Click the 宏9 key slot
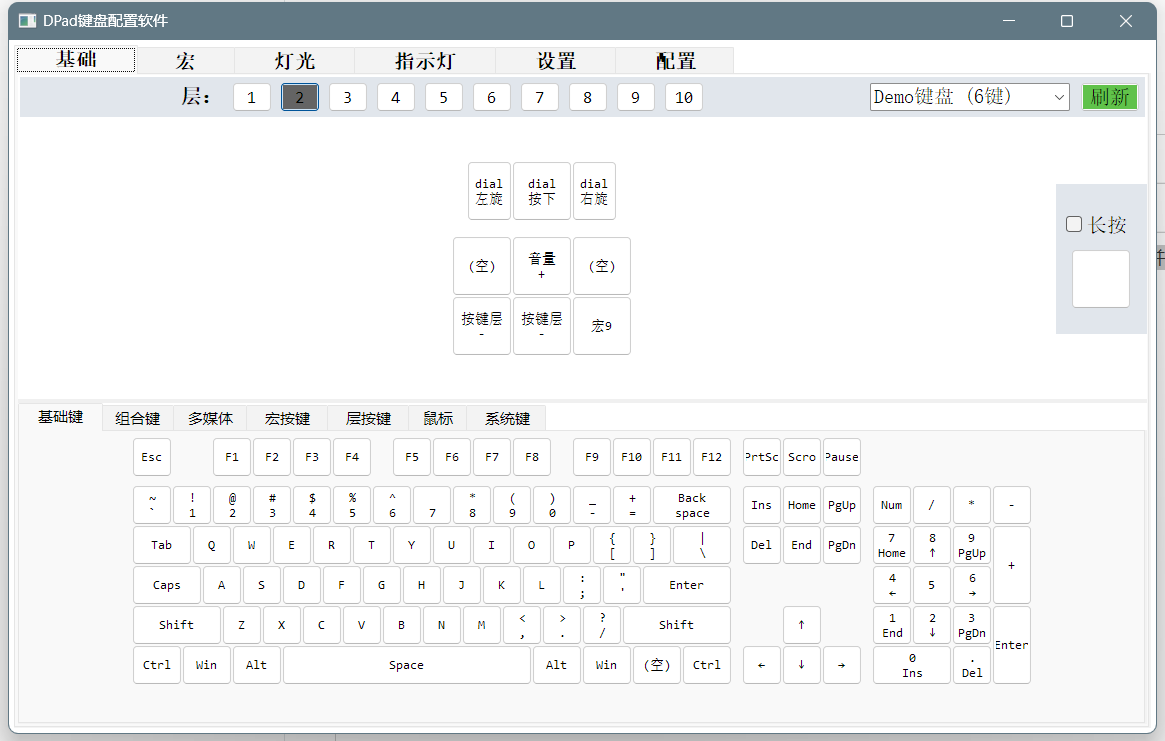 pyautogui.click(x=601, y=326)
